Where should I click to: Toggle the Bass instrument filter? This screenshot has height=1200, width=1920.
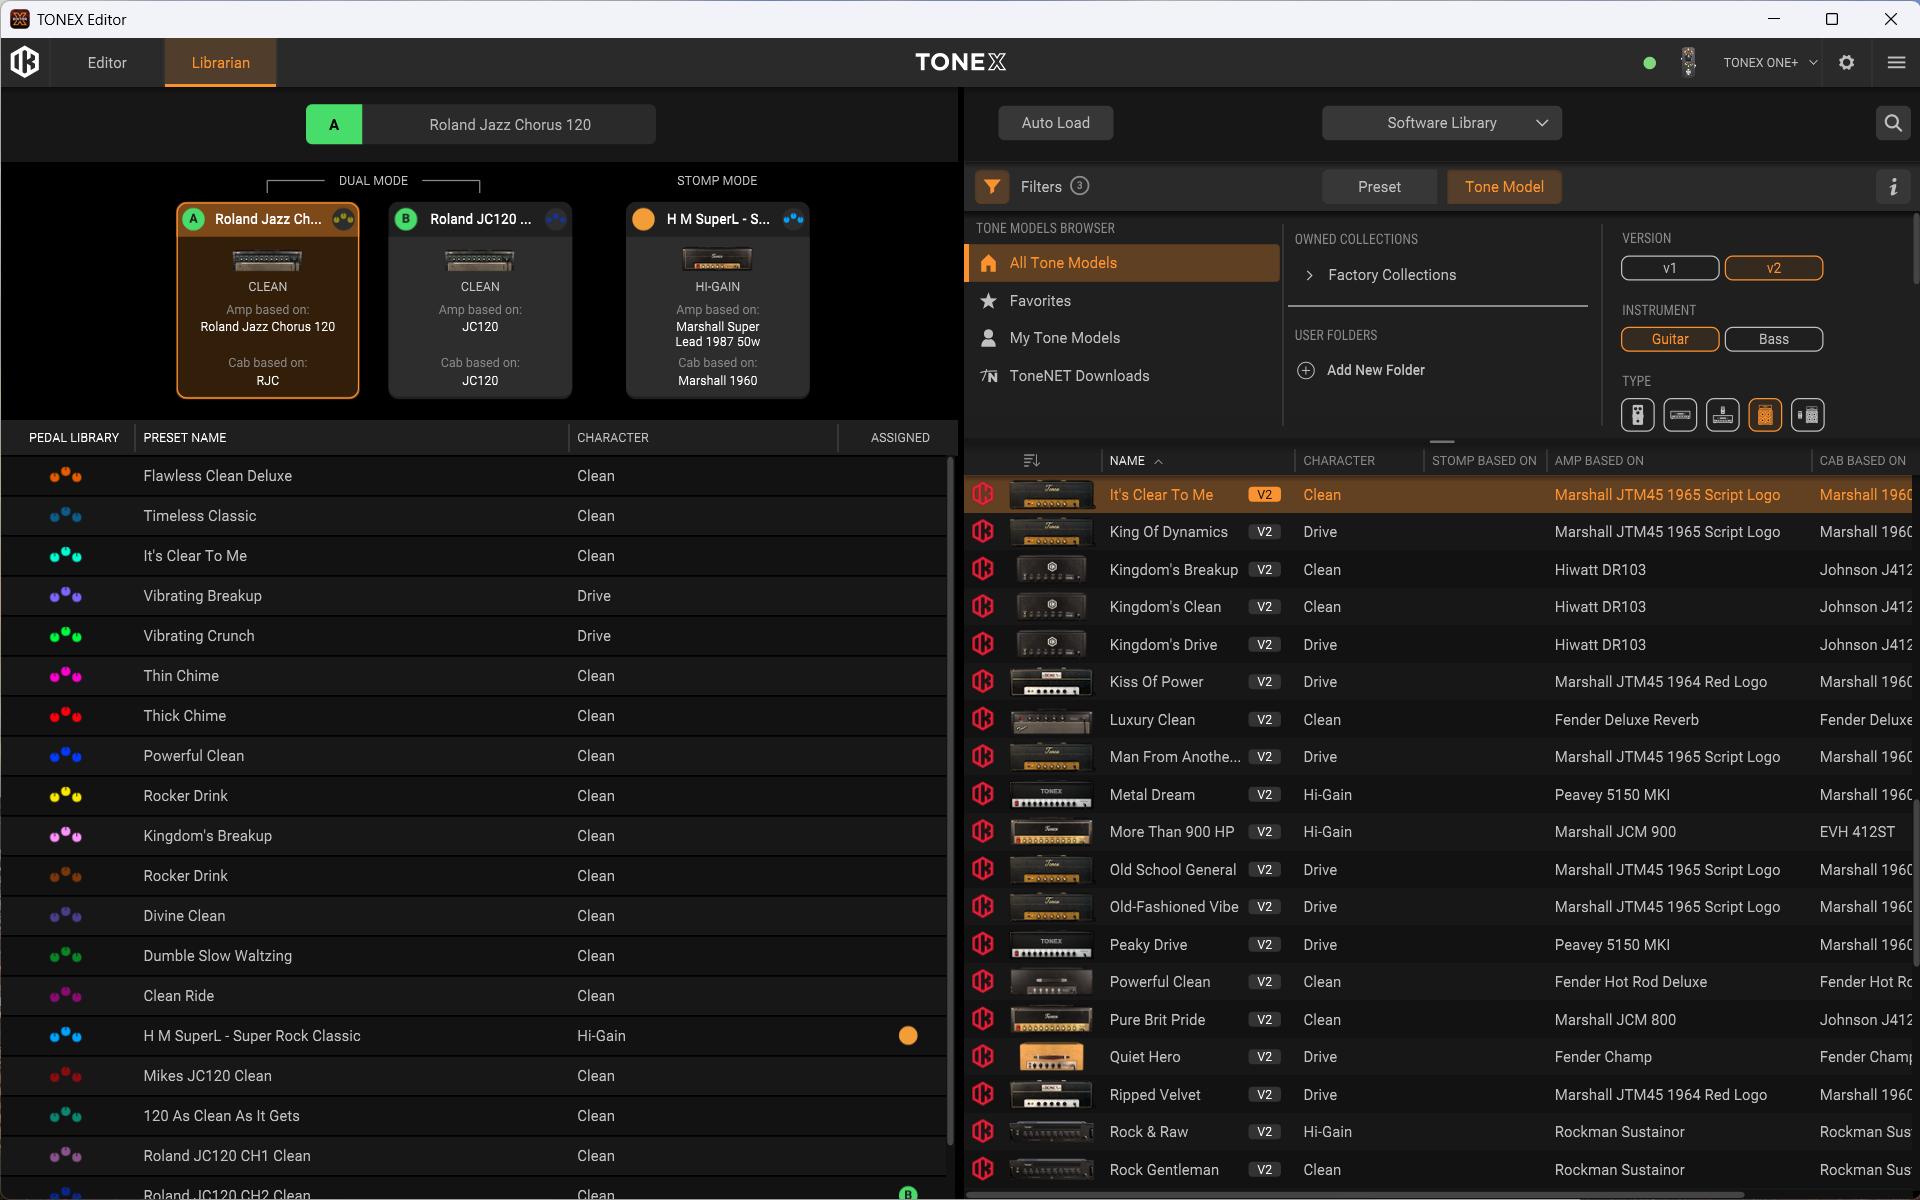[1774, 339]
